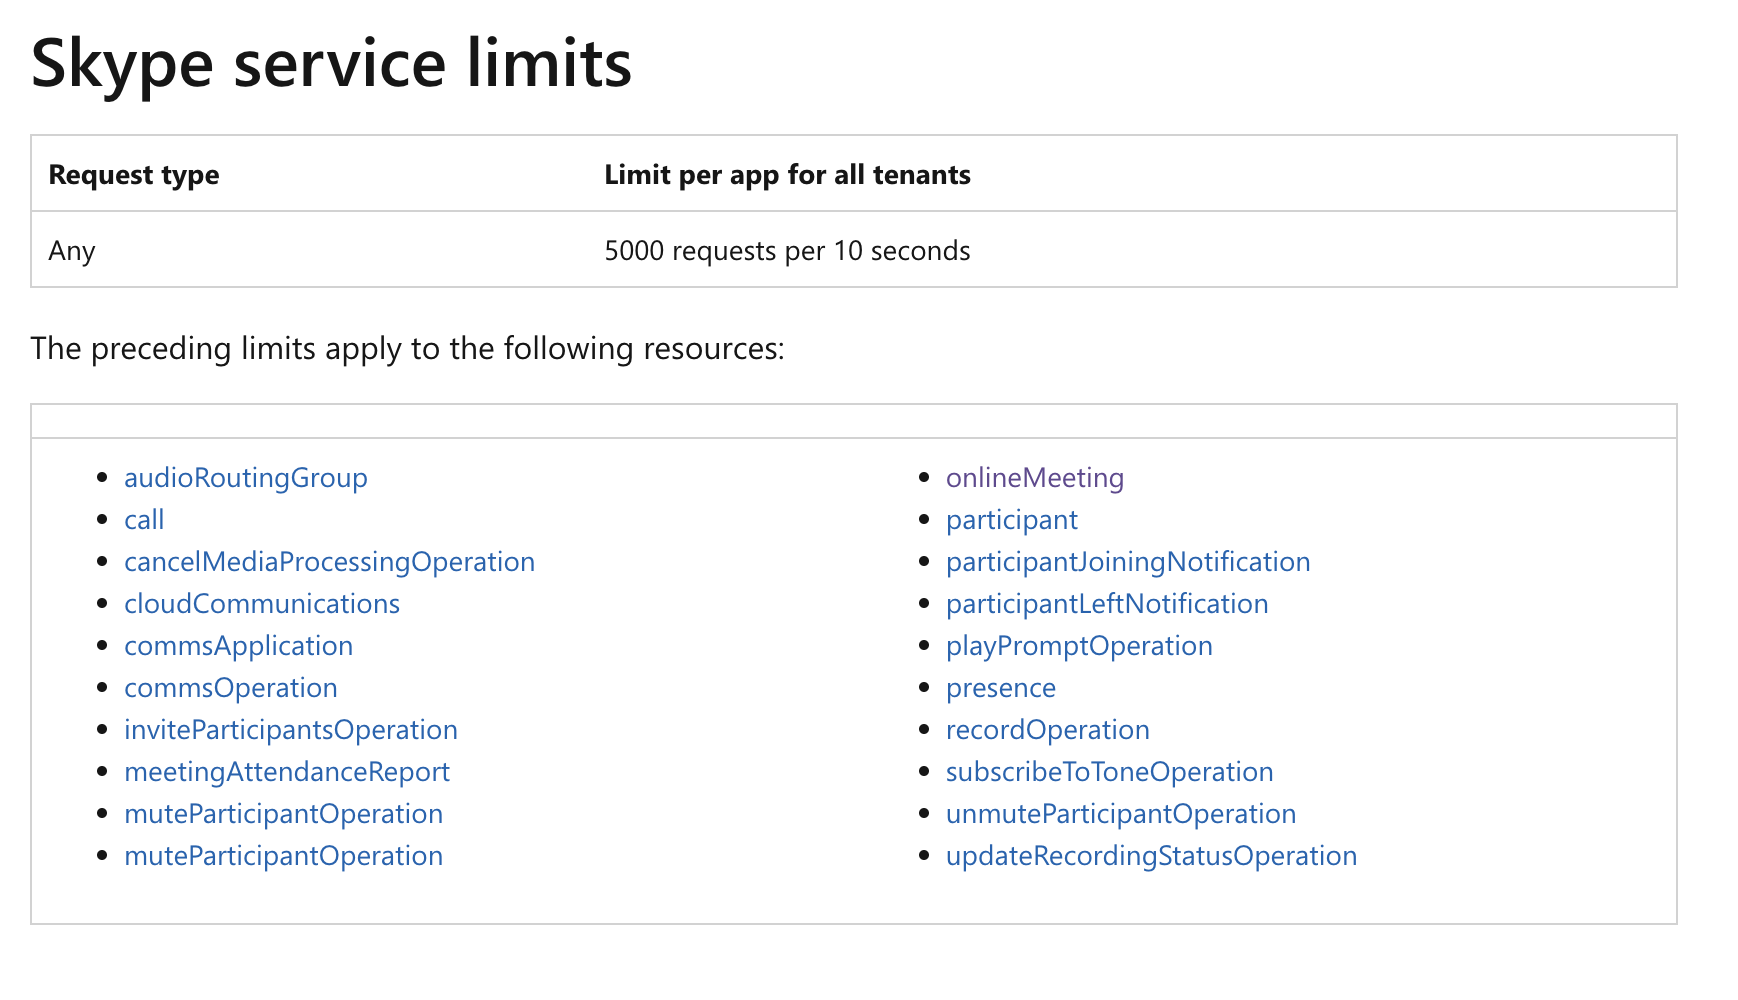This screenshot has width=1738, height=1000.
Task: Follow the participantLeftNotification link
Action: [x=1106, y=604]
